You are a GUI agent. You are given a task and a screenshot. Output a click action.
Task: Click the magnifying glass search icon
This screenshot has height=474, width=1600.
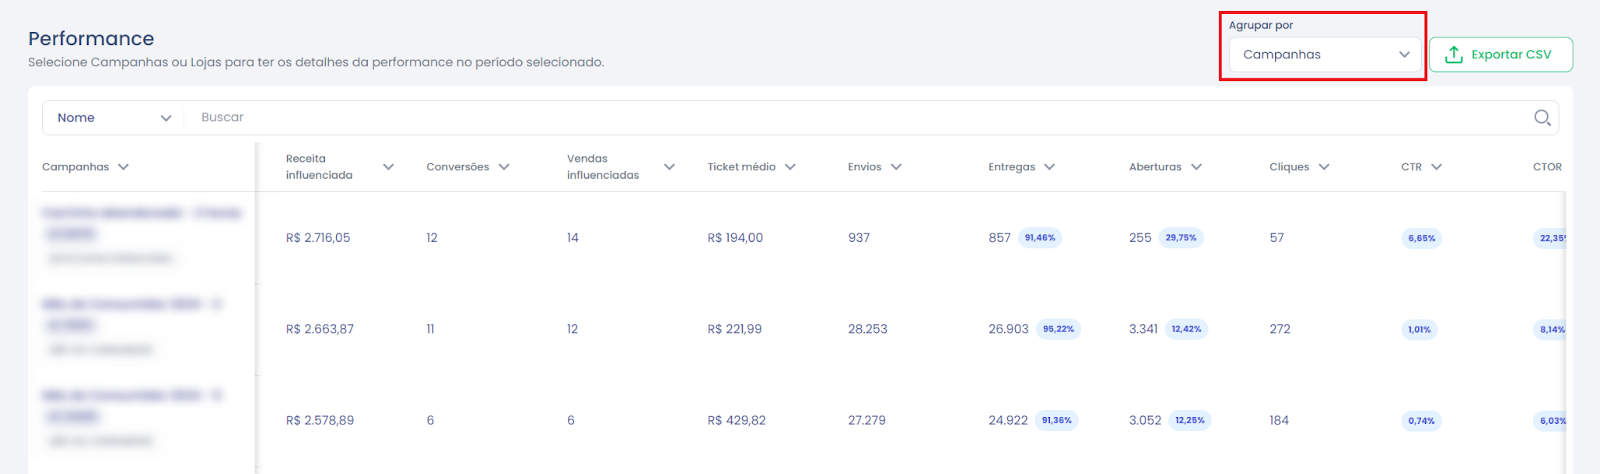click(1542, 117)
